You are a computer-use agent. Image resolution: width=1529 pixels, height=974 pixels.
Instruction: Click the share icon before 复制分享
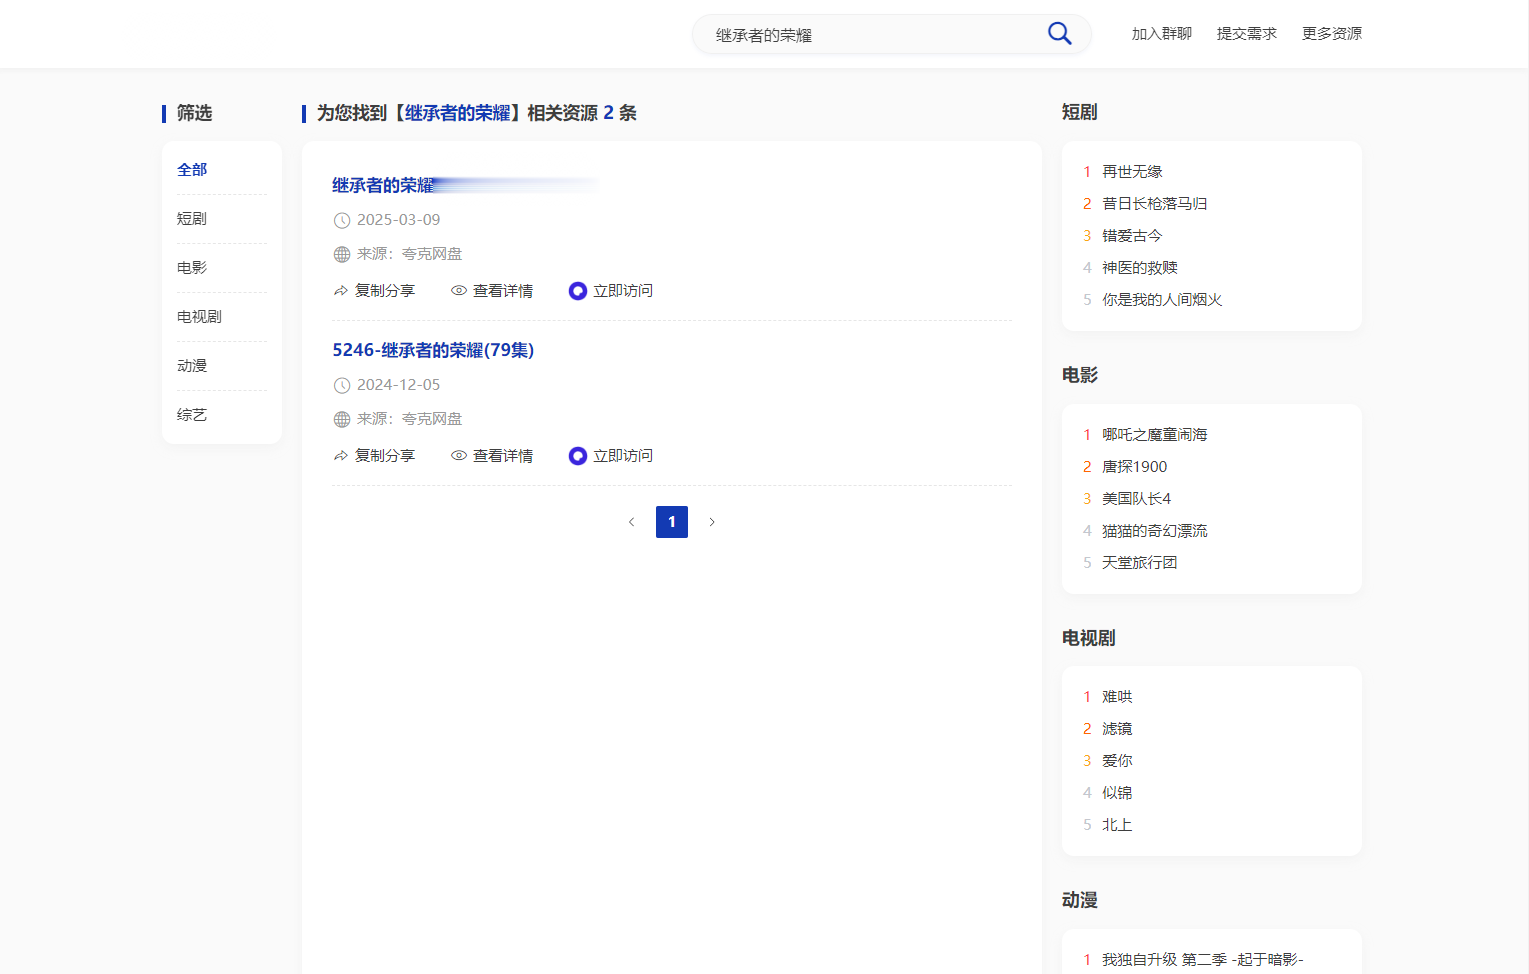(x=339, y=290)
